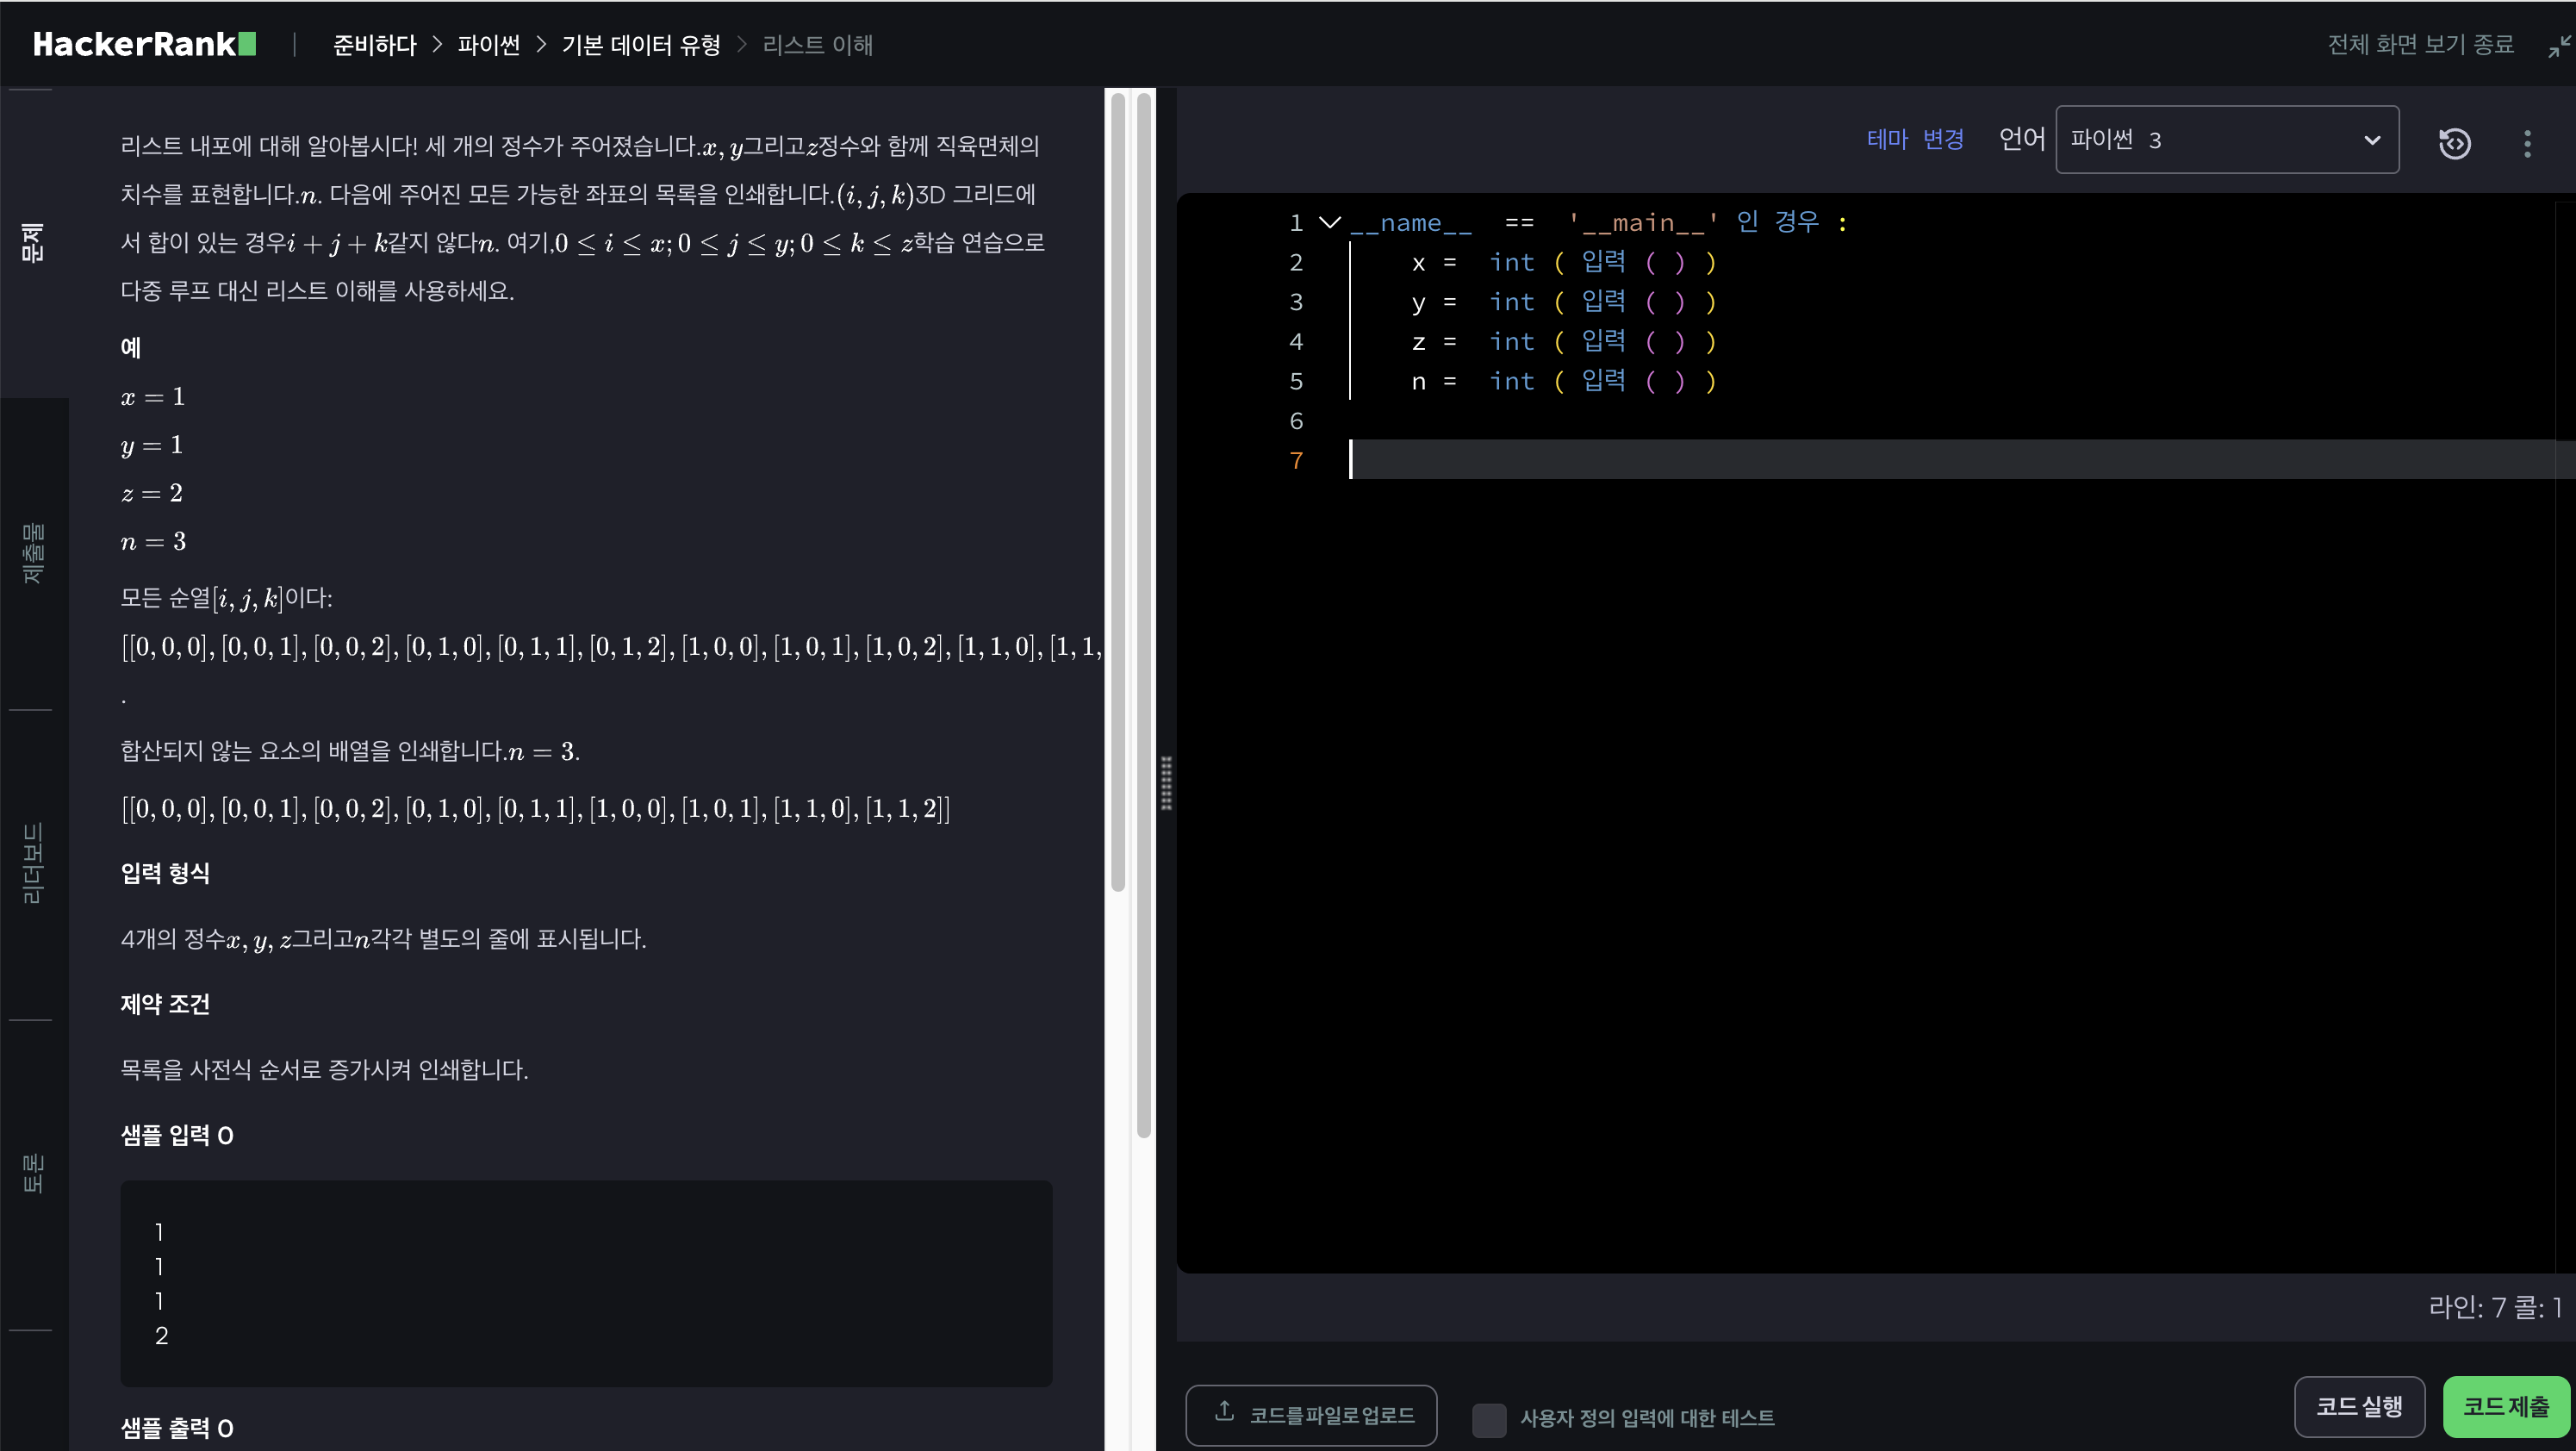Click the HackerRank logo
This screenshot has height=1451, width=2576.
(x=144, y=44)
